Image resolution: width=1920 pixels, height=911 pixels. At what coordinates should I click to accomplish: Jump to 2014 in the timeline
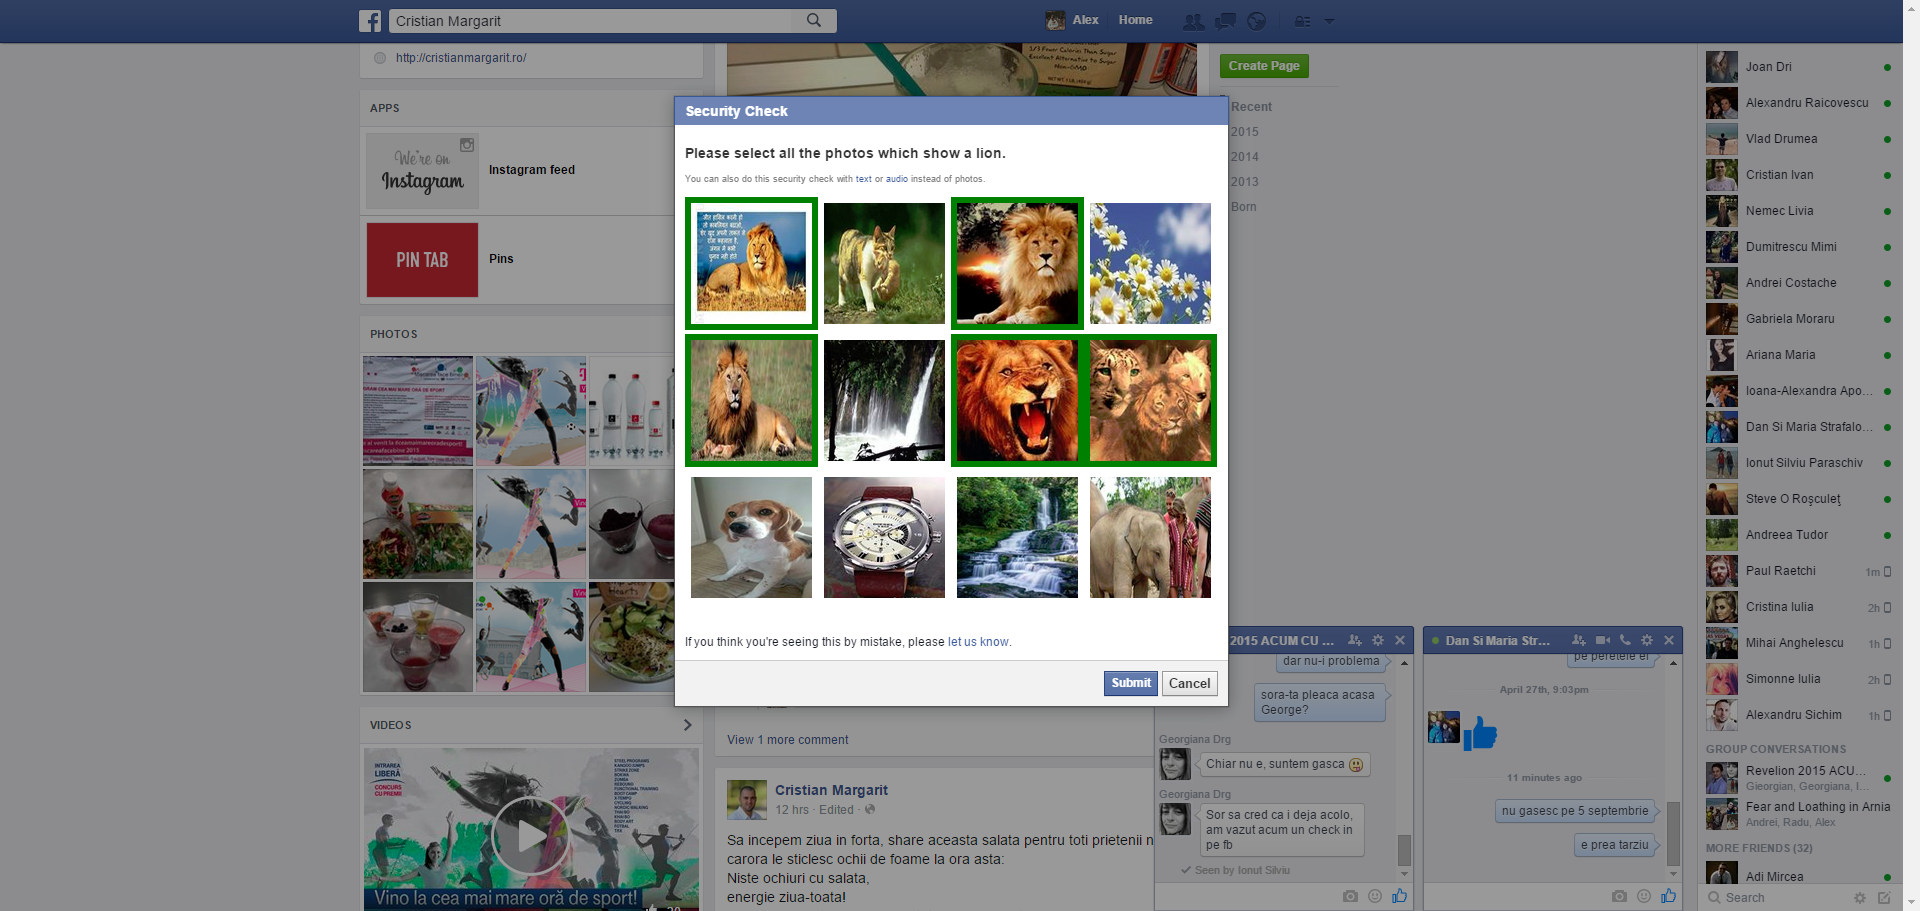click(1245, 157)
